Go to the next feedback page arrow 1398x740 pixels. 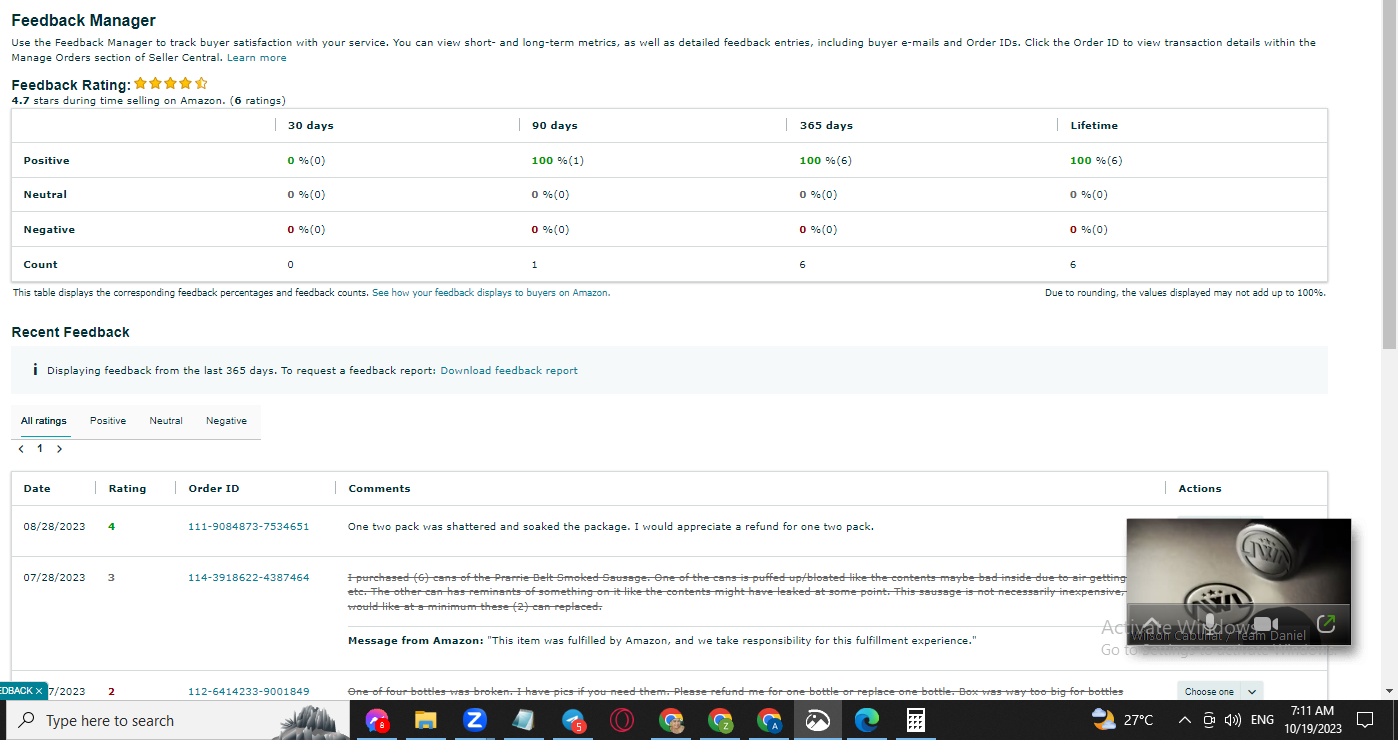(x=59, y=449)
